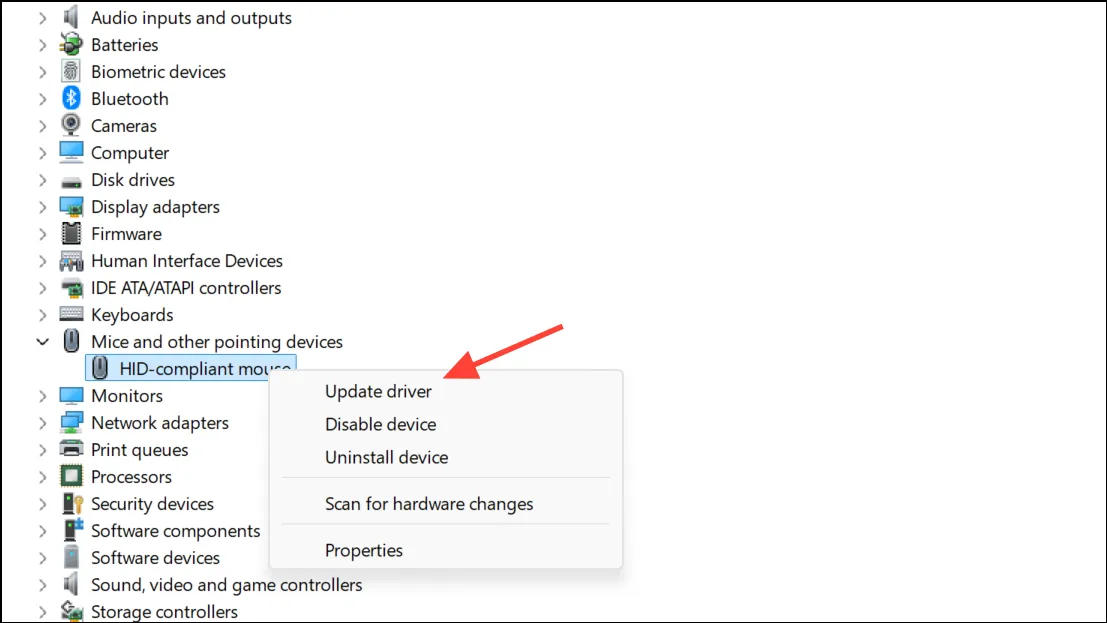Image resolution: width=1107 pixels, height=623 pixels.
Task: Select the Computer category label
Action: 130,153
